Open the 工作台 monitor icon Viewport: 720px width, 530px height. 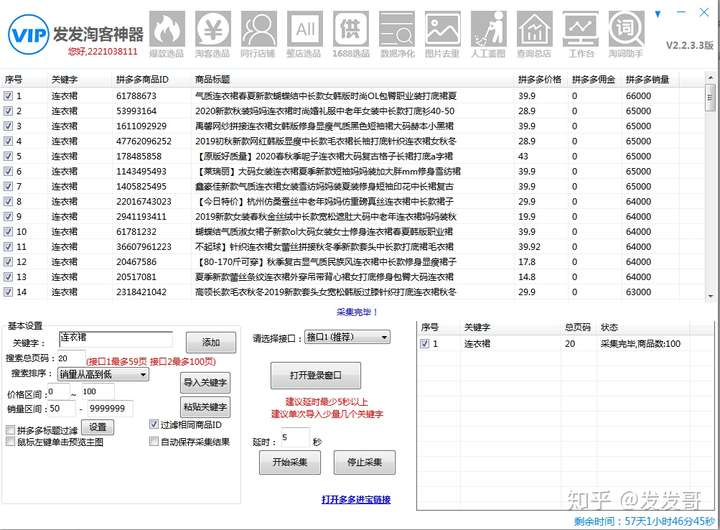[x=580, y=29]
